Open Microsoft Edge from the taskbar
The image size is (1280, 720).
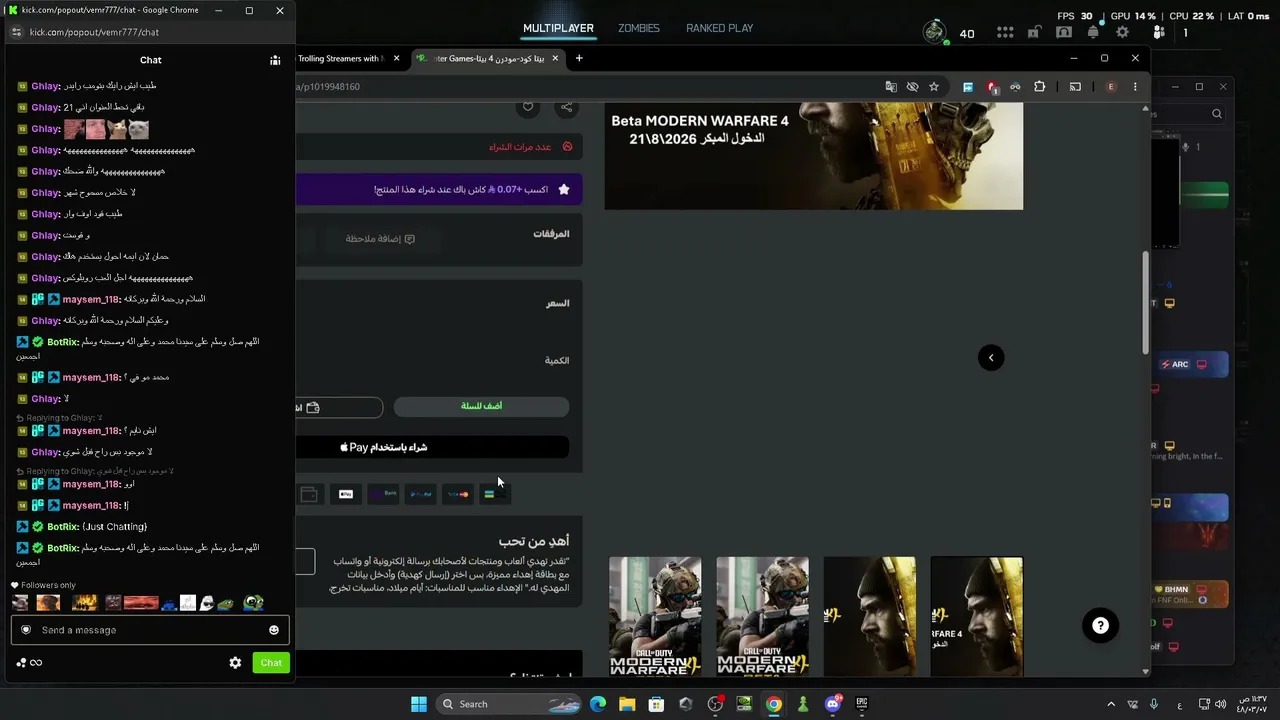598,704
